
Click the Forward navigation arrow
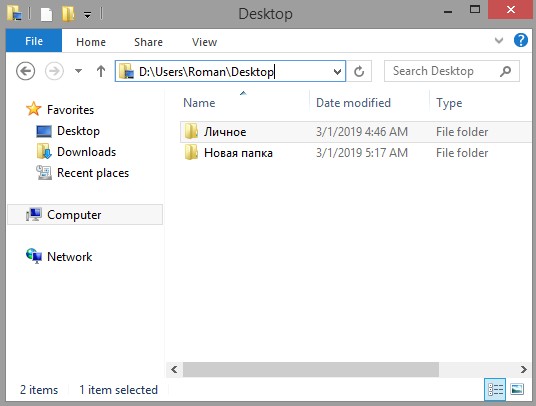(54, 71)
